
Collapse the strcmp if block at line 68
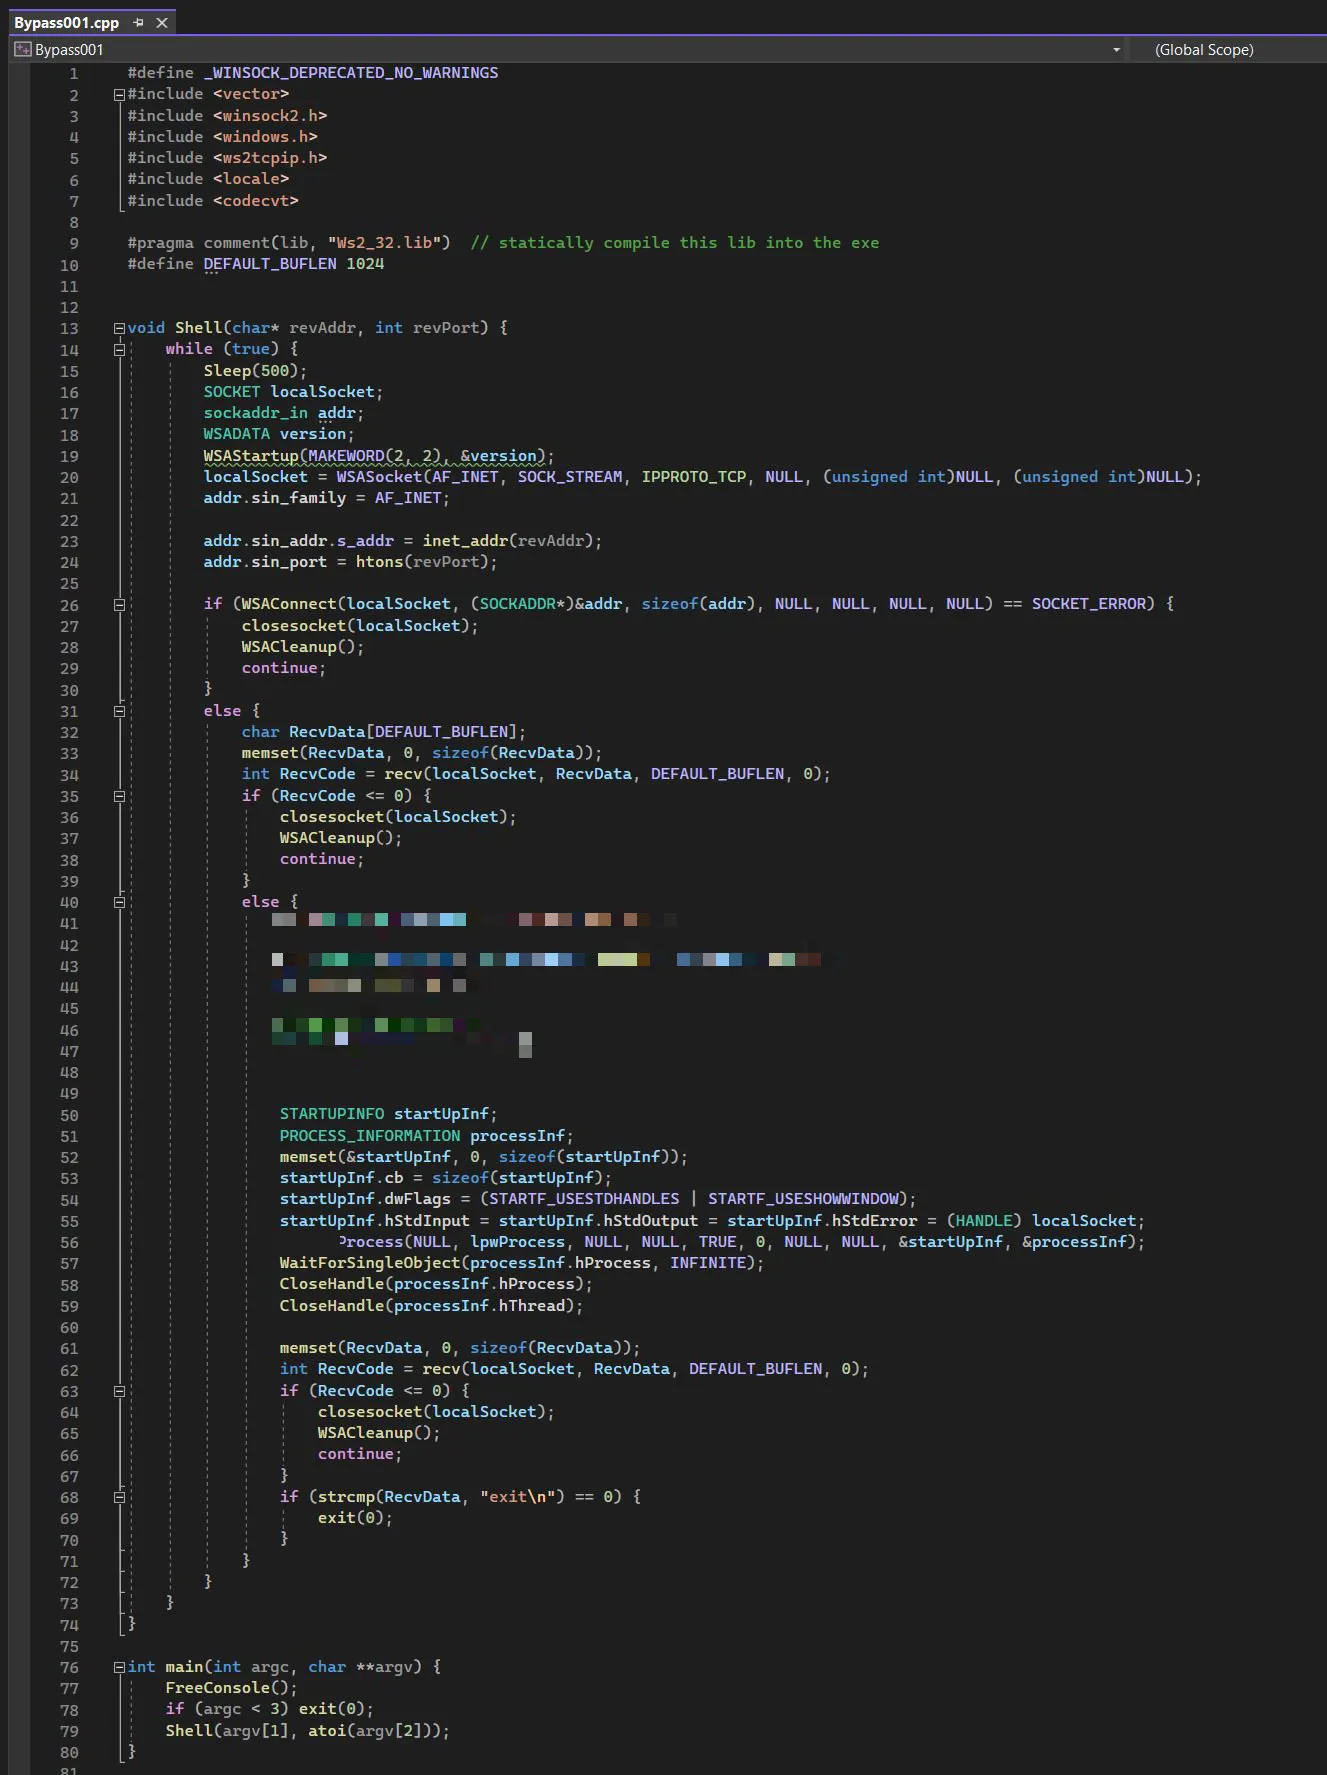tap(119, 1497)
